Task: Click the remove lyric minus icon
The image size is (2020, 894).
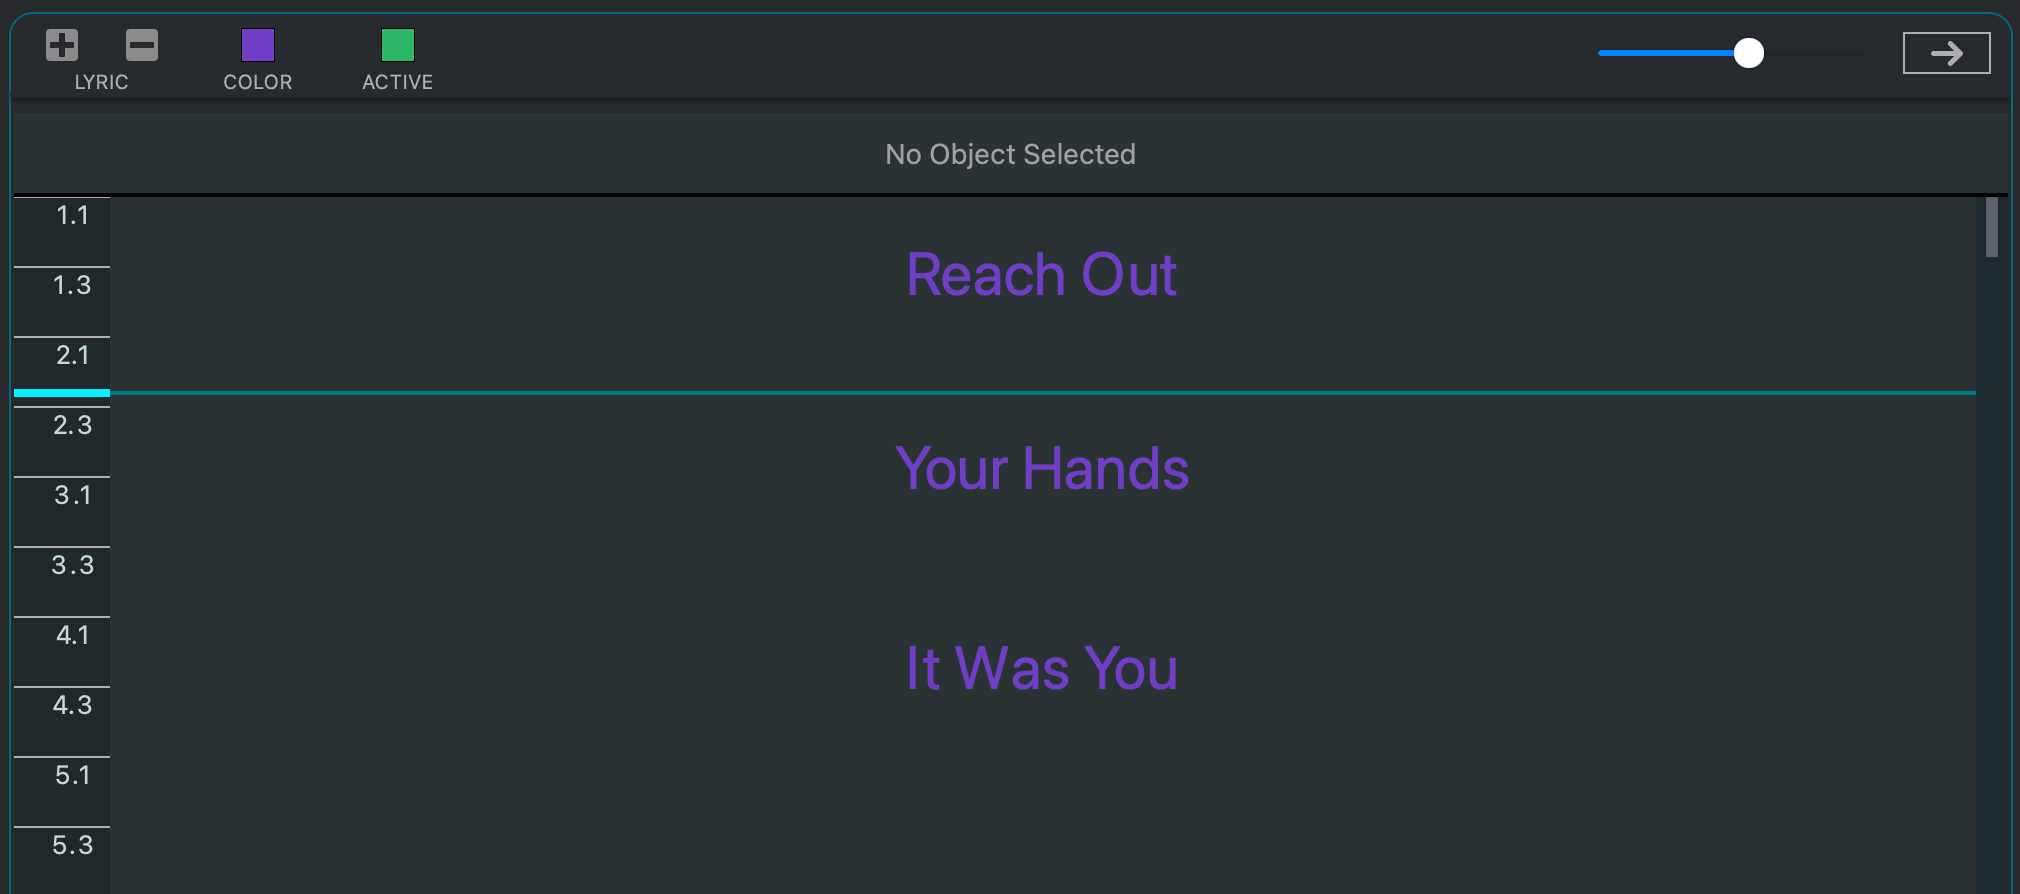Action: coord(140,44)
